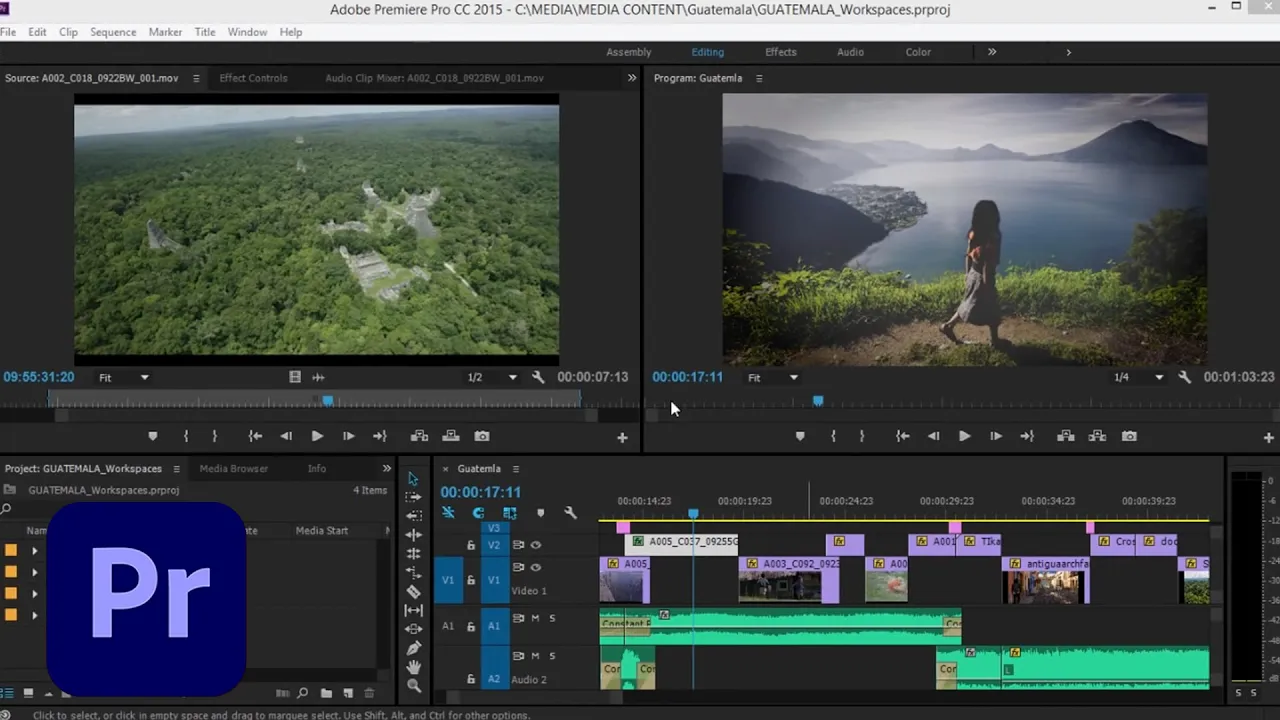Toggle Snap in the timeline
This screenshot has height=720, width=1280.
coord(478,513)
